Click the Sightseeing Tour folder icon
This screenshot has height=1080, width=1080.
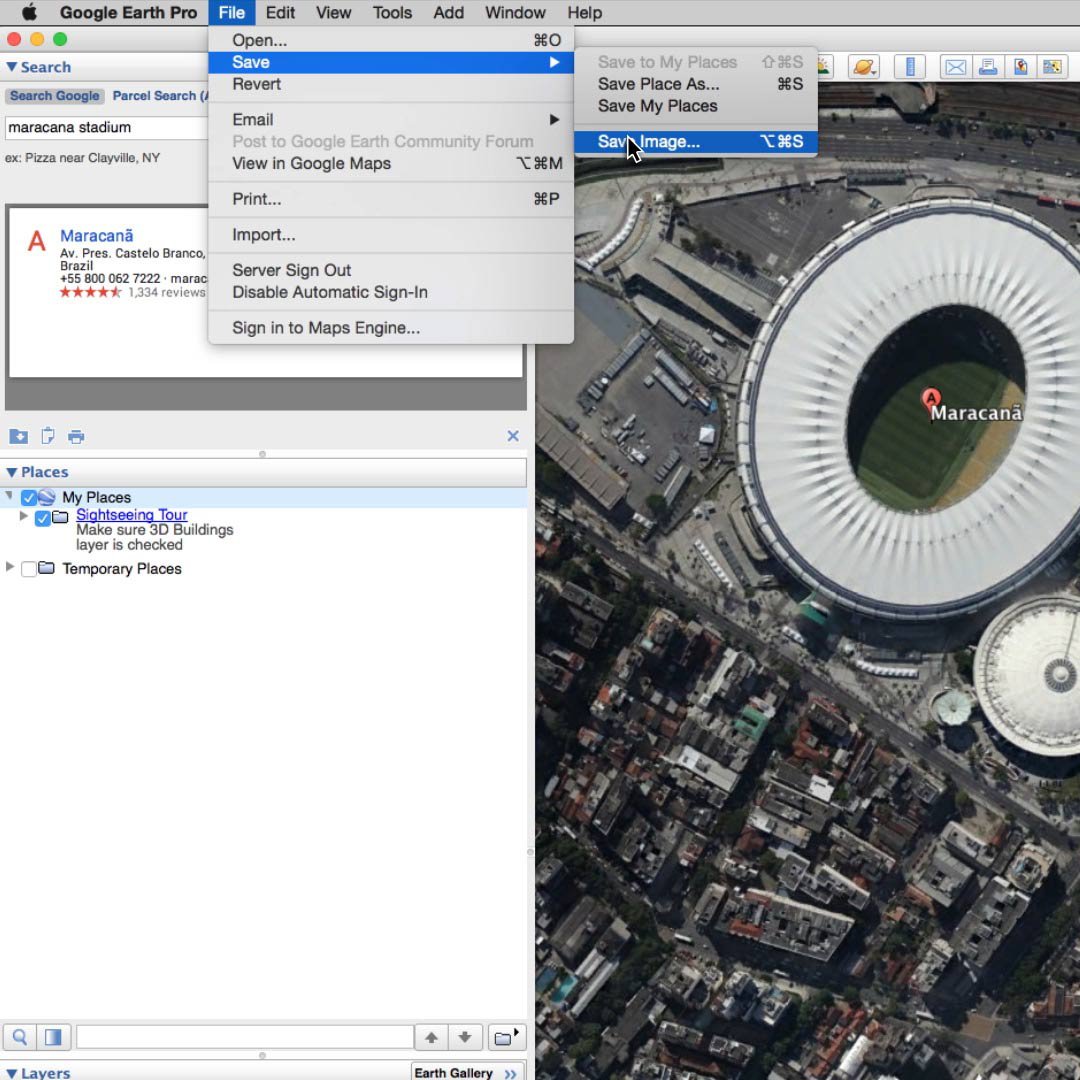61,517
